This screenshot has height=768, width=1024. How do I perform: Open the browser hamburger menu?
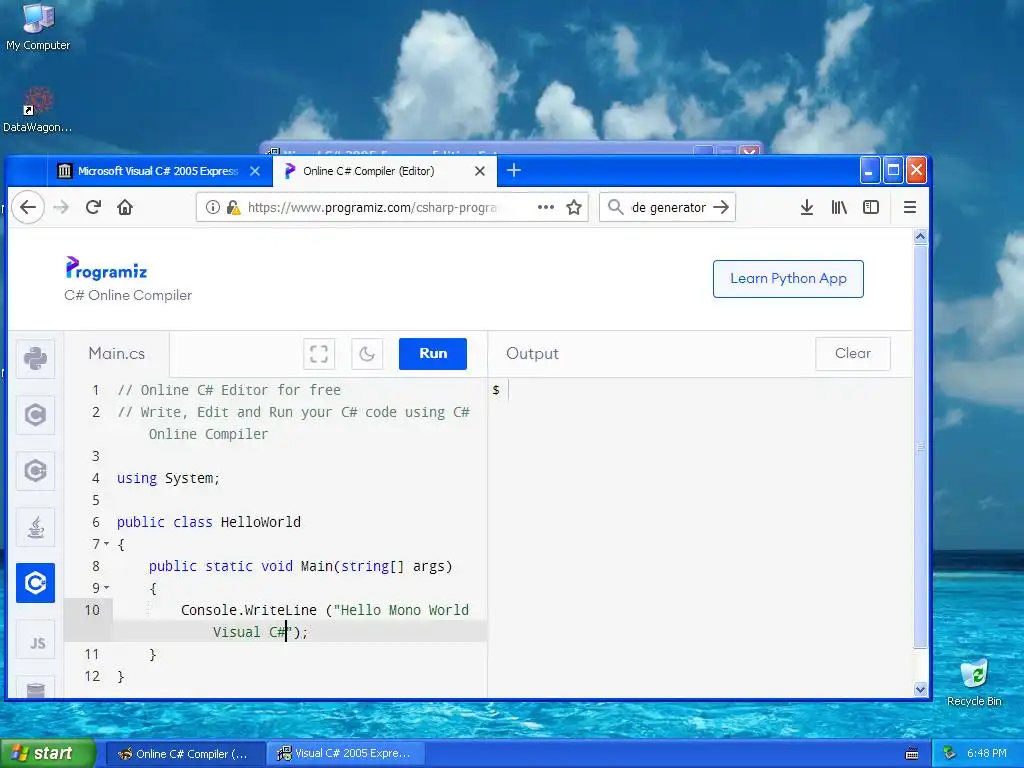[x=910, y=207]
